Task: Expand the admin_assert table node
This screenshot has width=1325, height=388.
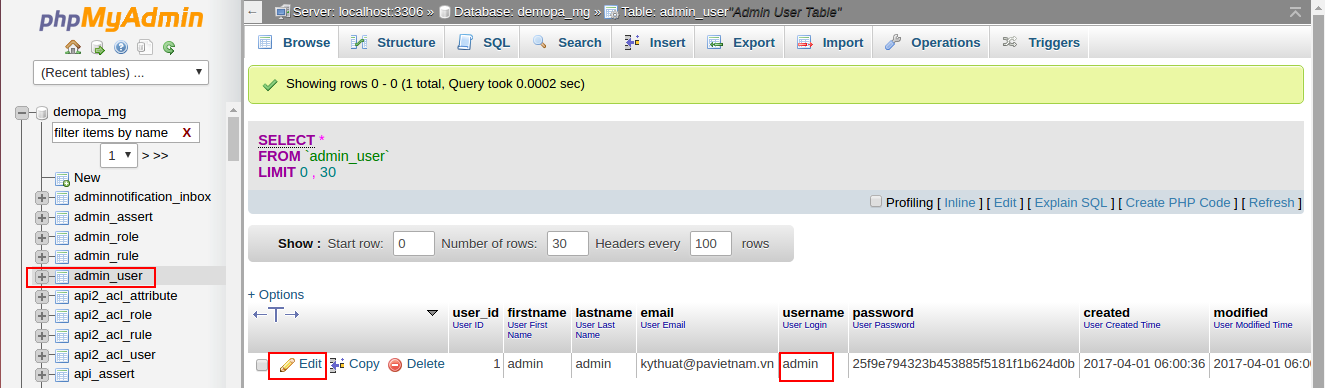Action: pos(42,217)
